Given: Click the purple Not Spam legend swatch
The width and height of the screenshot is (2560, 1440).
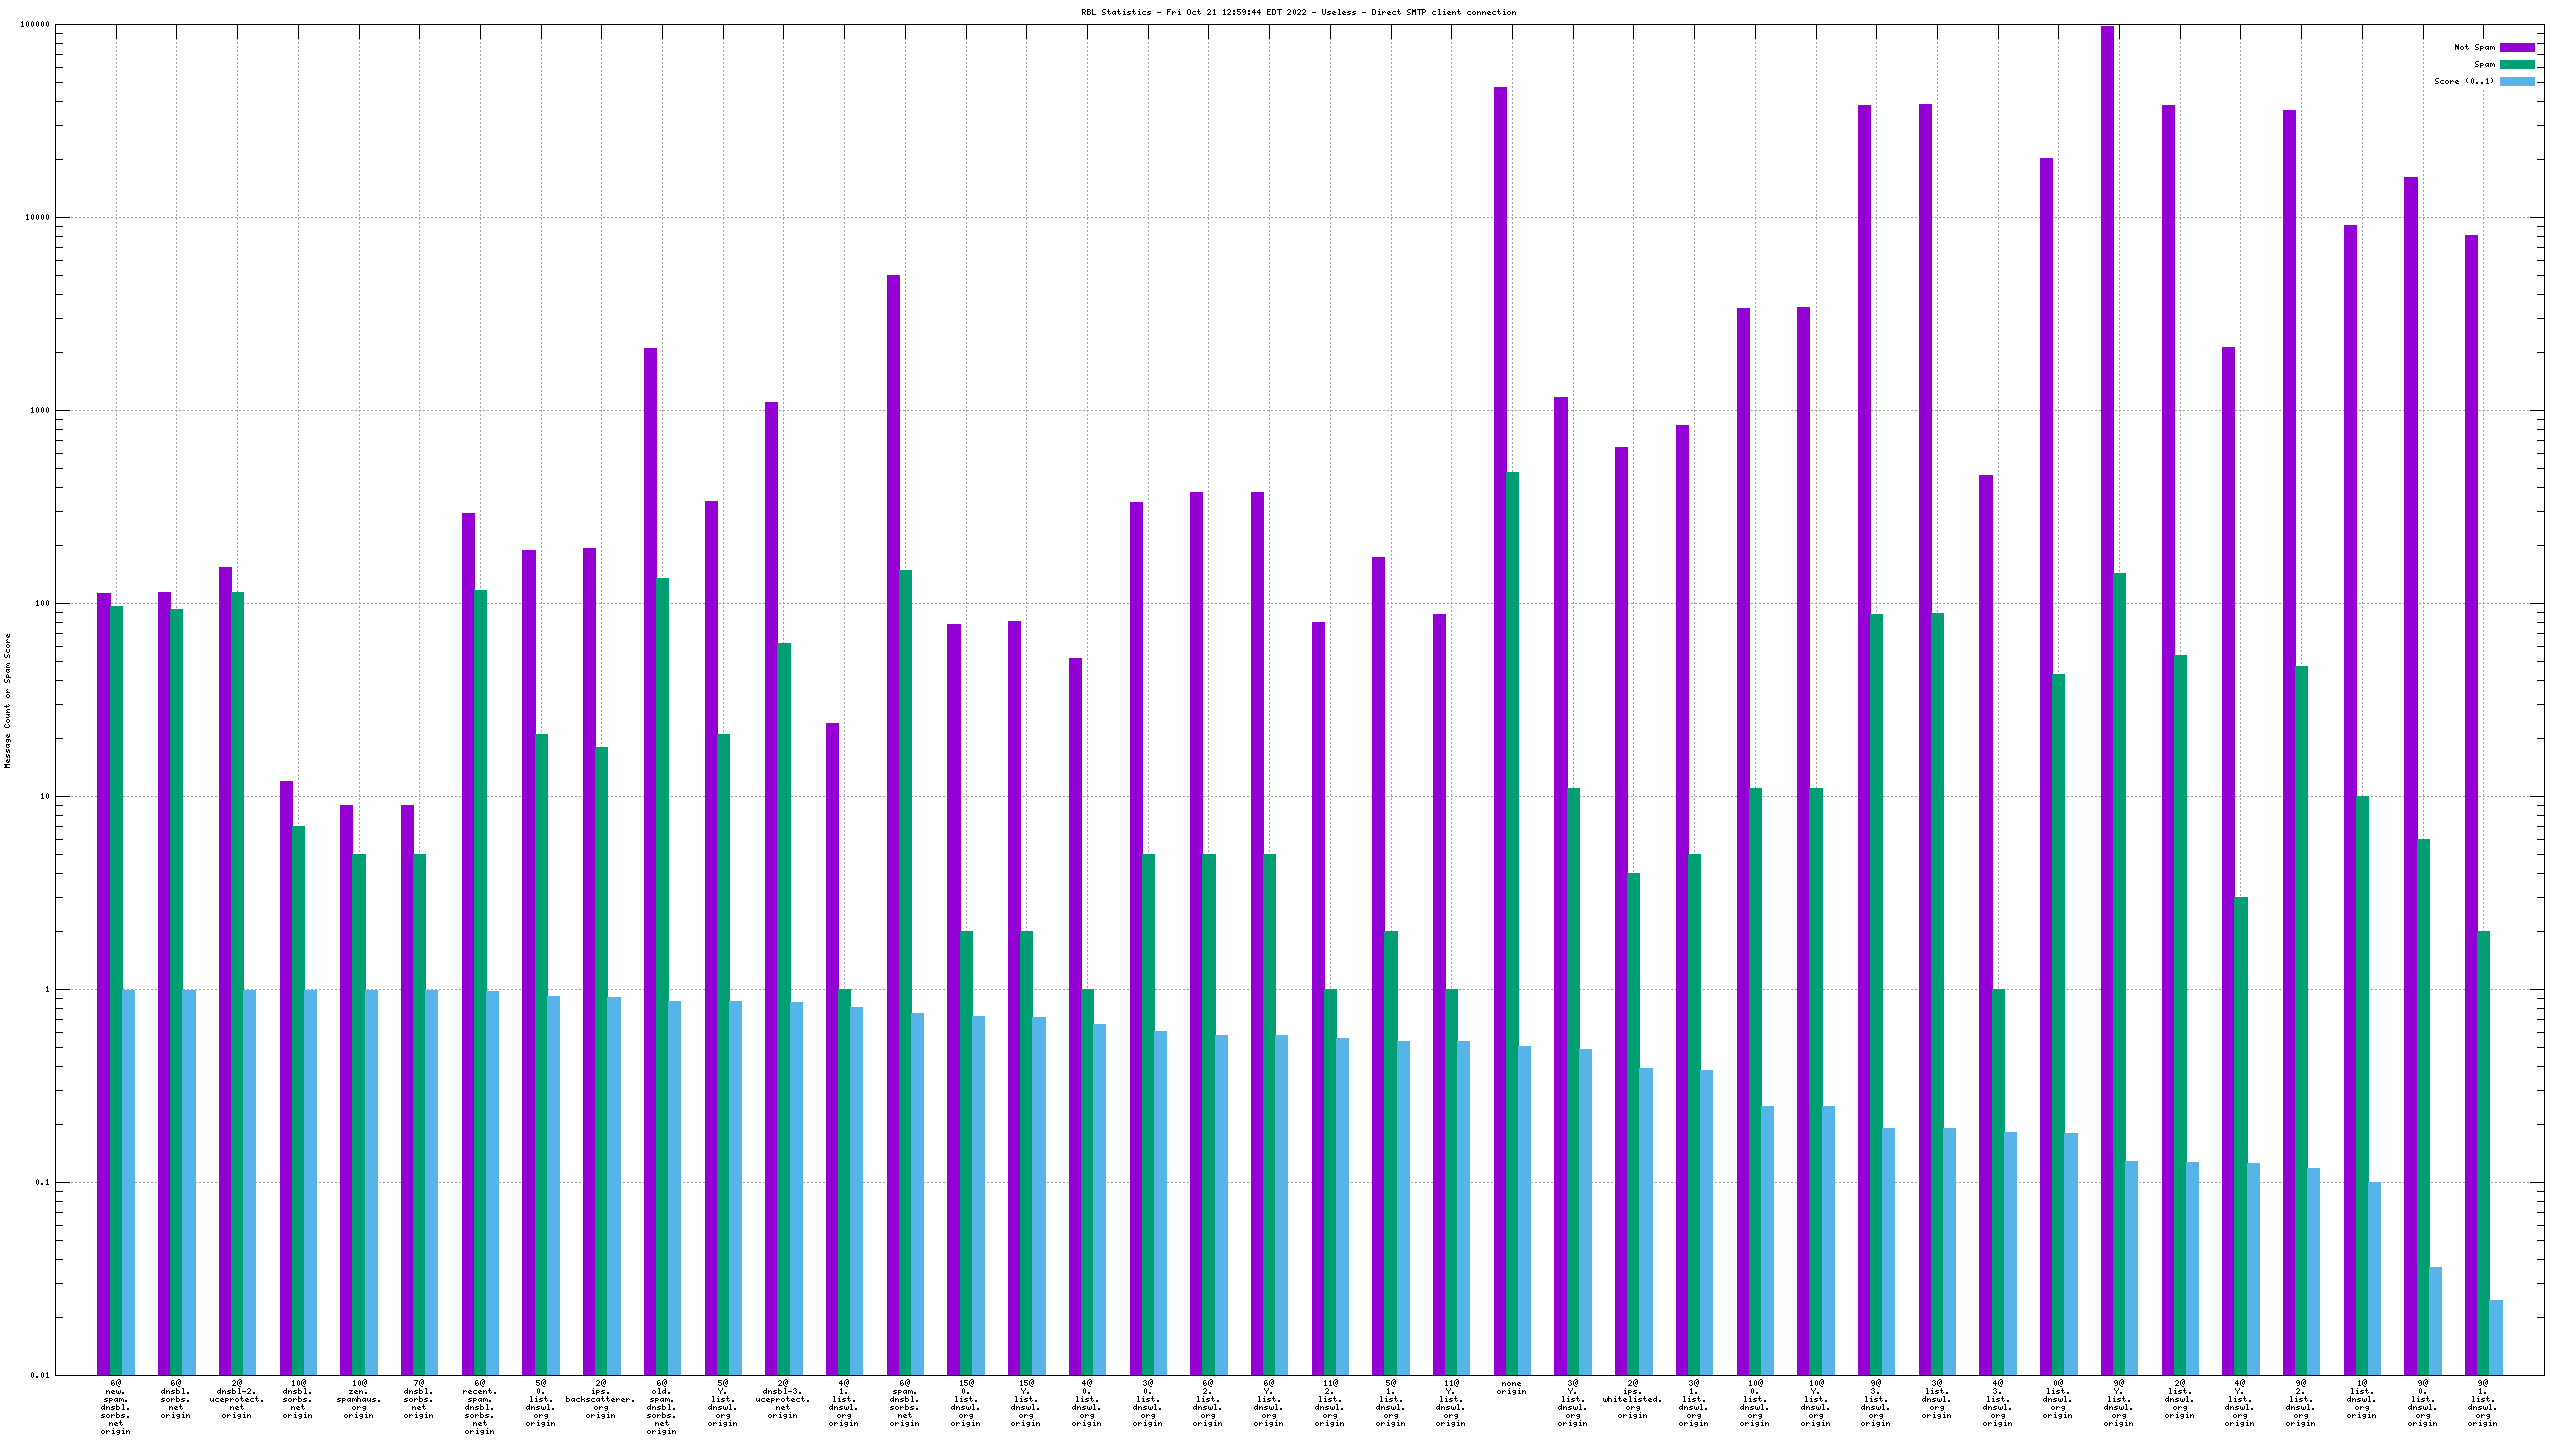Looking at the screenshot, I should point(2517,47).
